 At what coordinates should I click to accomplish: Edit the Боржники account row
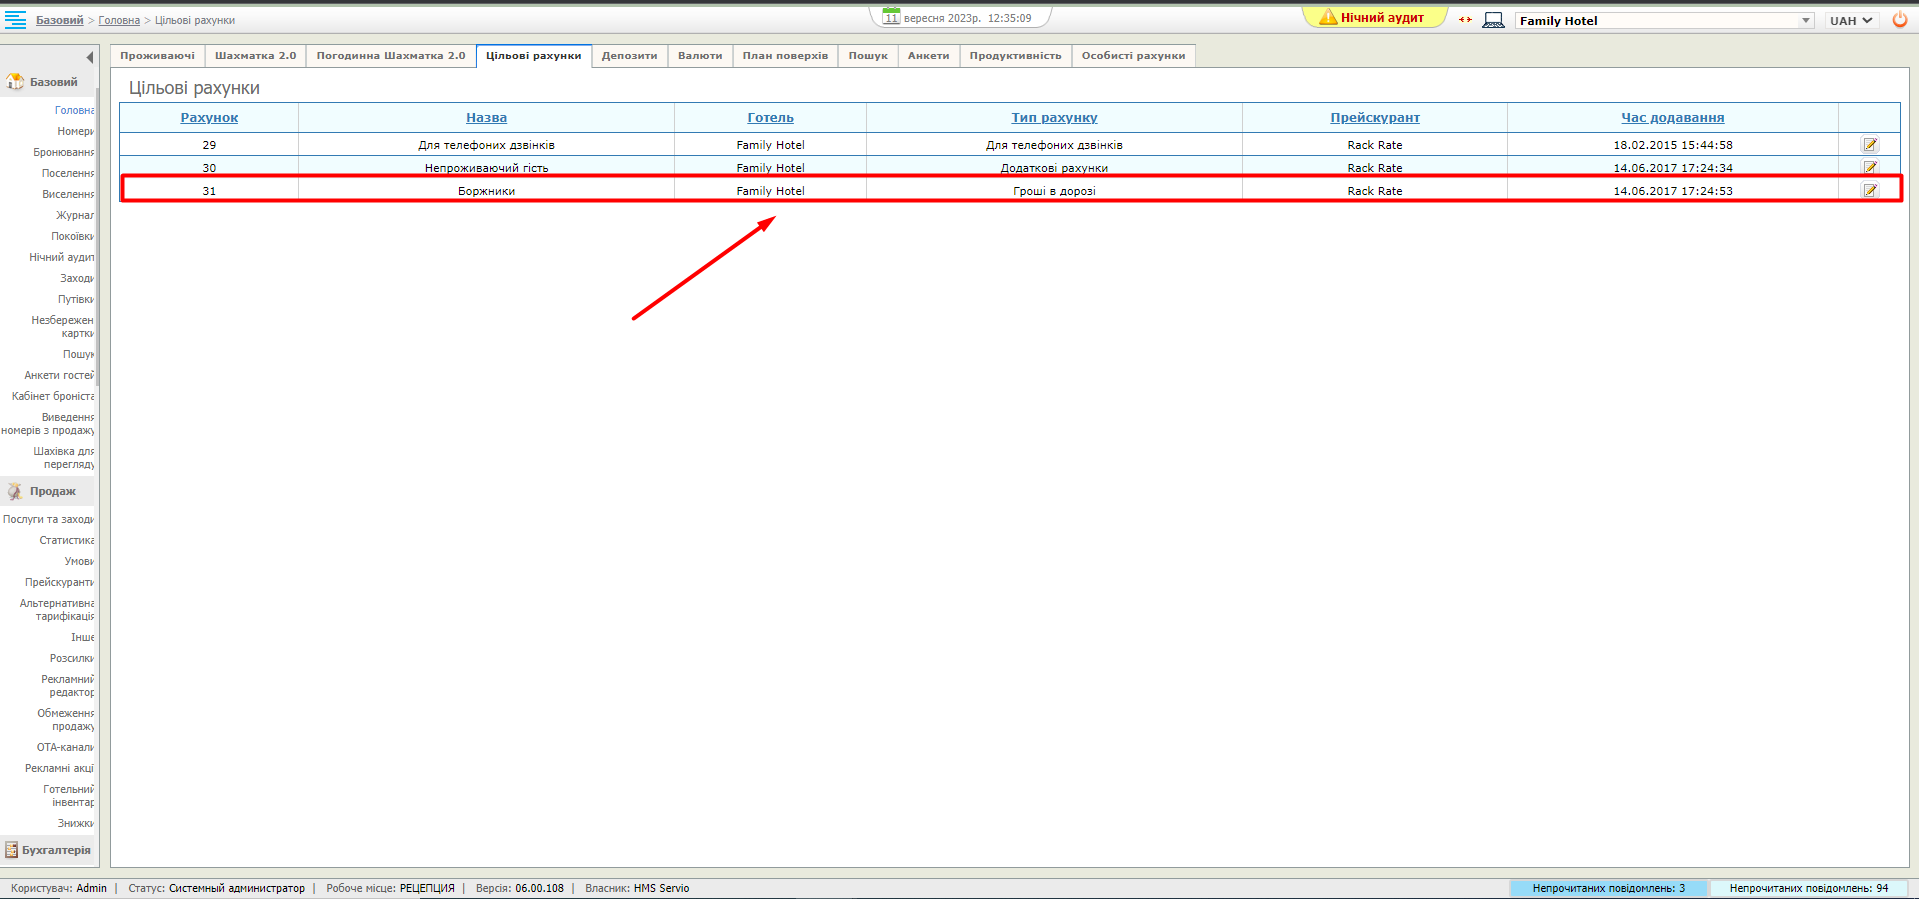coord(1869,191)
